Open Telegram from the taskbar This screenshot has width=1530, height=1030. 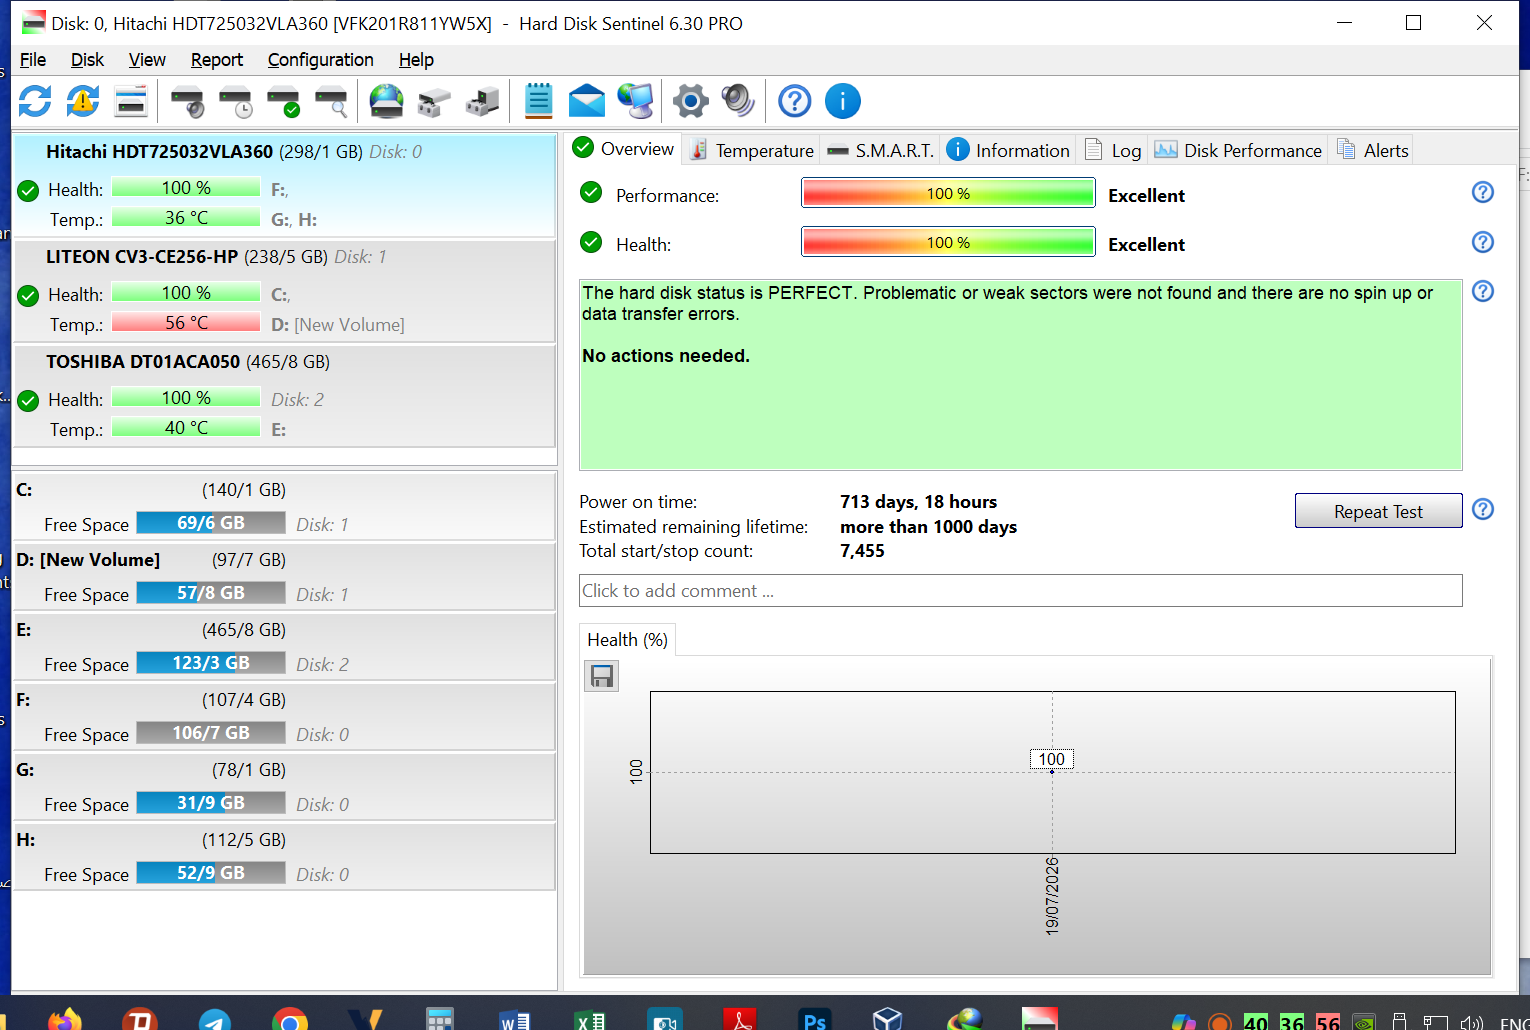pos(215,1020)
